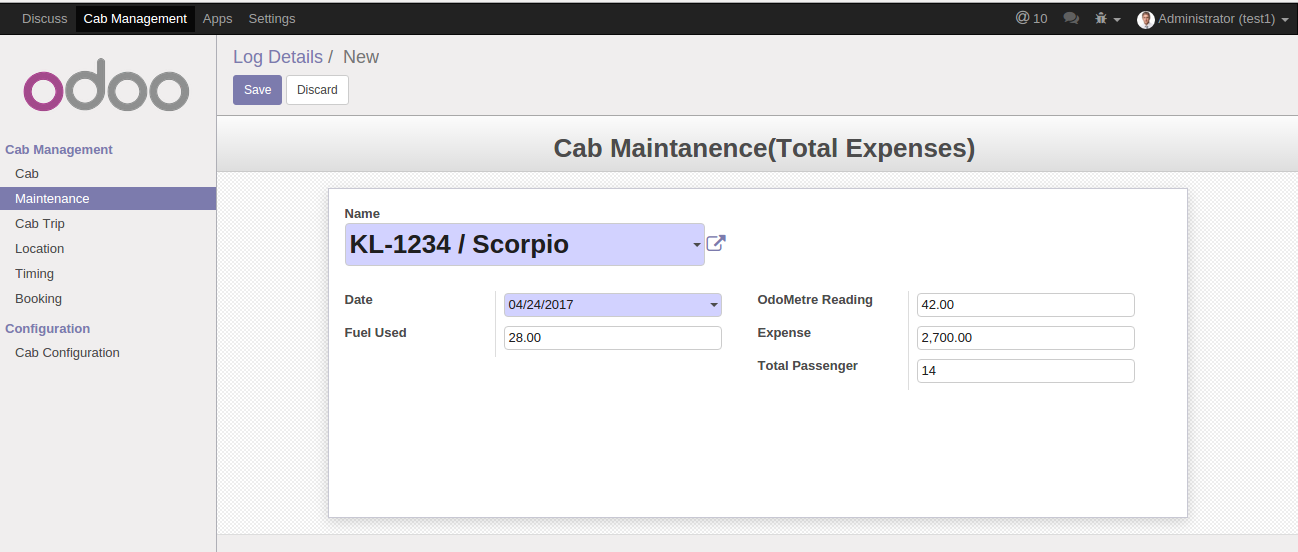1298x552 pixels.
Task: Focus the Expense input field
Action: (1025, 338)
